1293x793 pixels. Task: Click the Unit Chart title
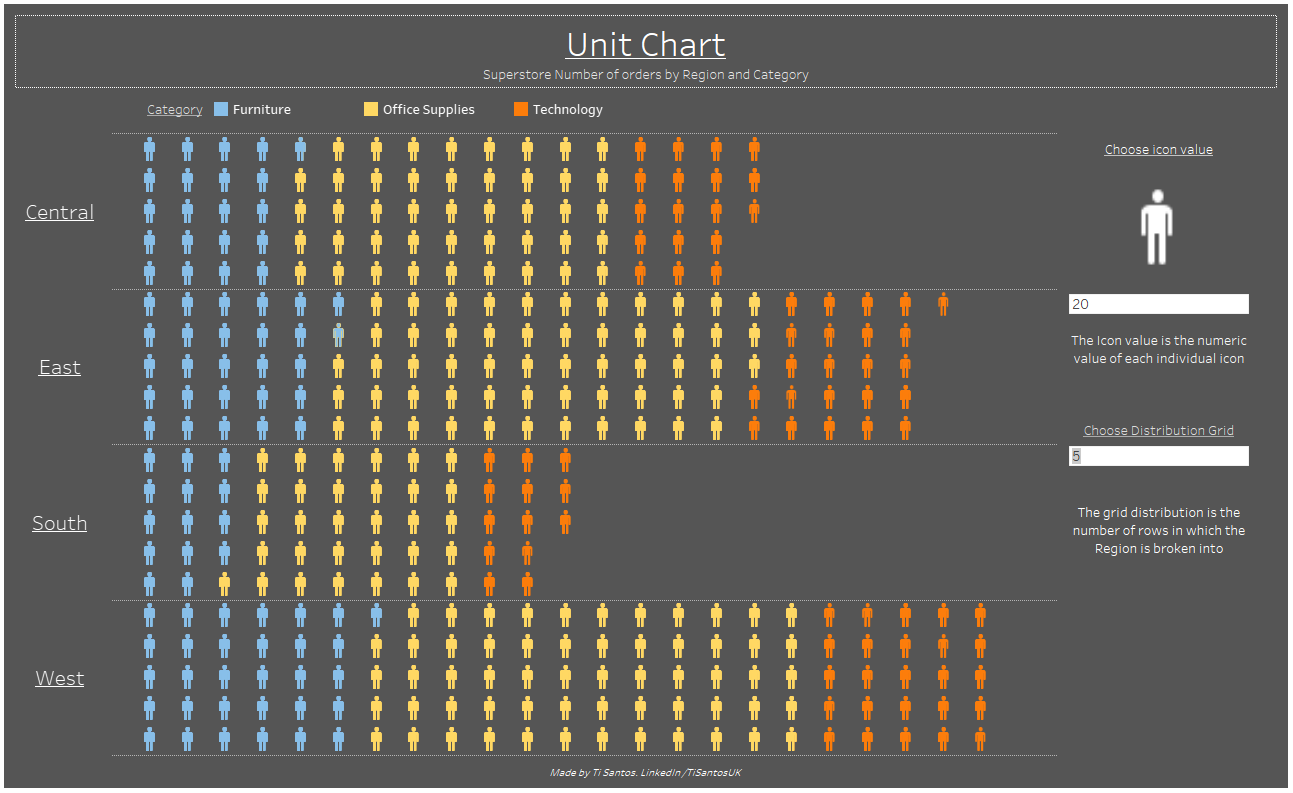[x=646, y=44]
